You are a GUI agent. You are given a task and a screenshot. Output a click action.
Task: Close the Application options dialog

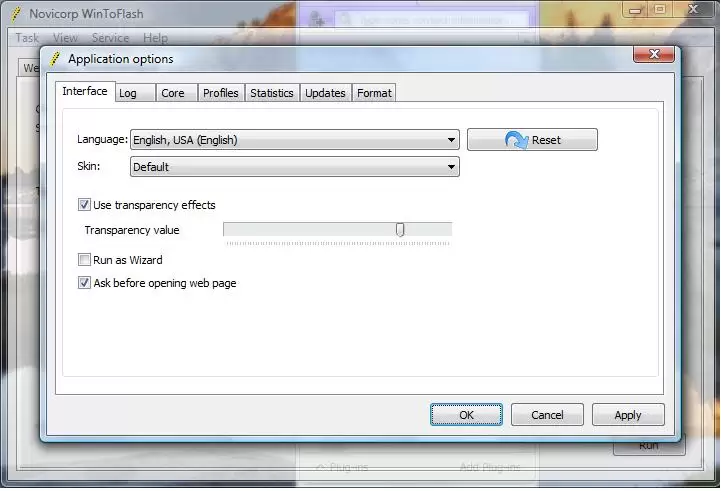pyautogui.click(x=654, y=54)
